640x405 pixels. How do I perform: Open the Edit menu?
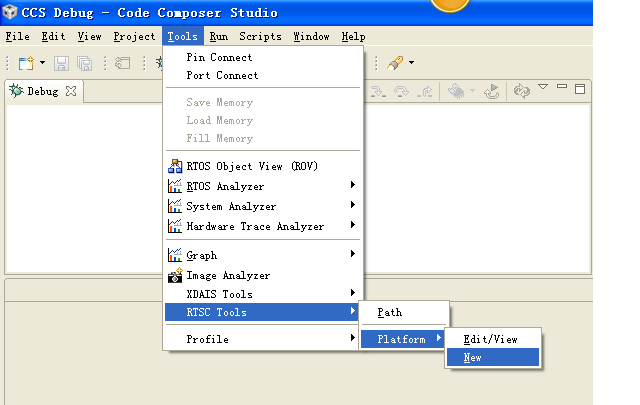(x=53, y=36)
